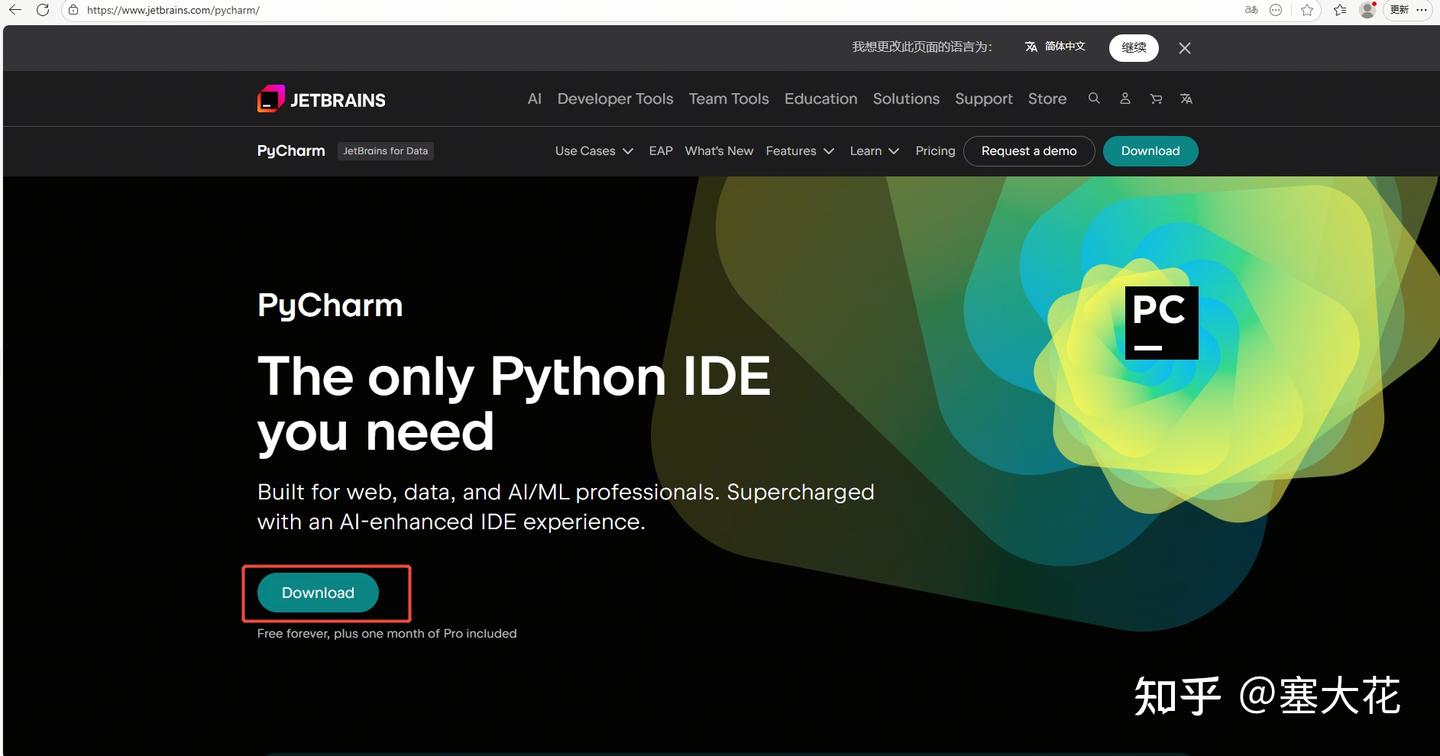Screen dimensions: 1440x756
Task: Select the 简体中文 language option
Action: click(x=1055, y=47)
